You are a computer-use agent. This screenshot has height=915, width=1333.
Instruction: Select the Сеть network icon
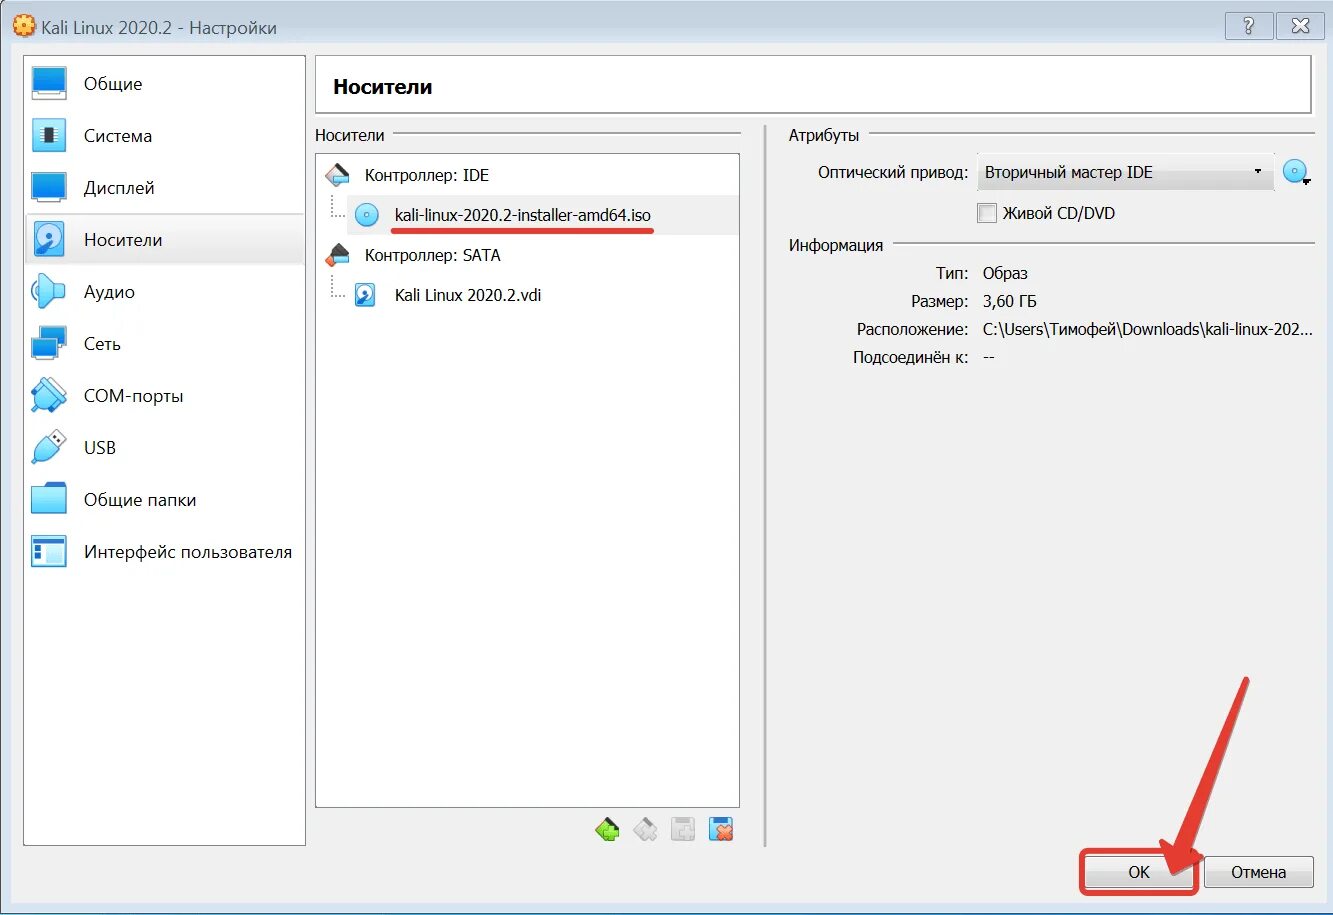click(49, 344)
